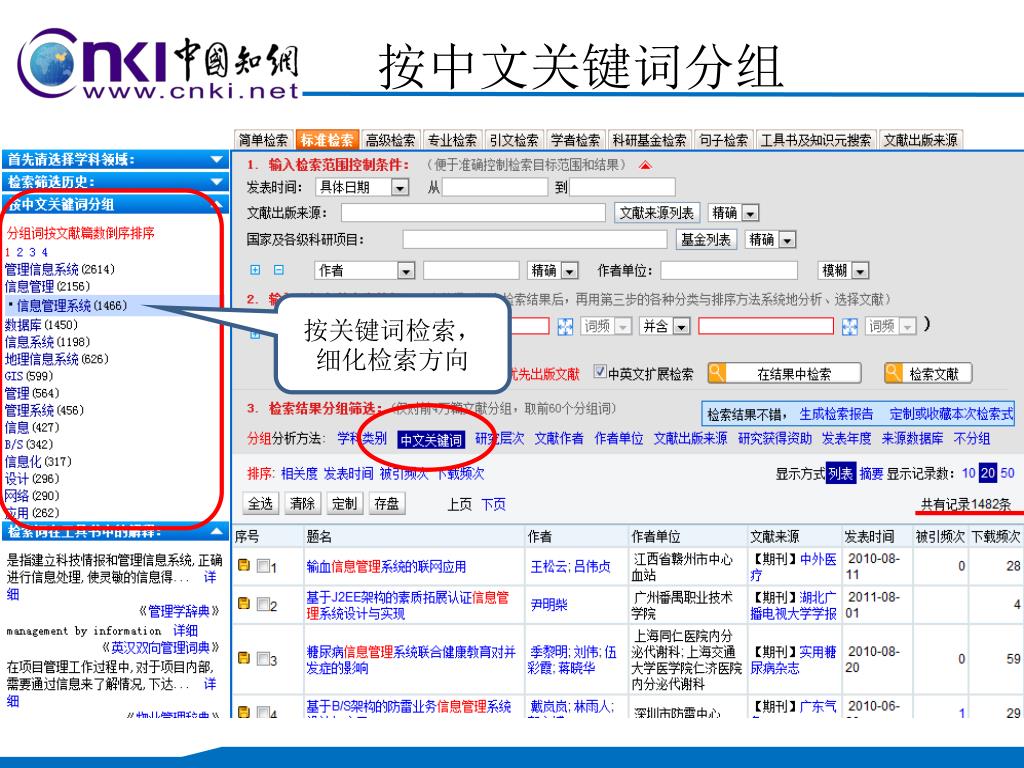Image resolution: width=1024 pixels, height=768 pixels.
Task: Go to 下页 of results
Action: pyautogui.click(x=493, y=504)
